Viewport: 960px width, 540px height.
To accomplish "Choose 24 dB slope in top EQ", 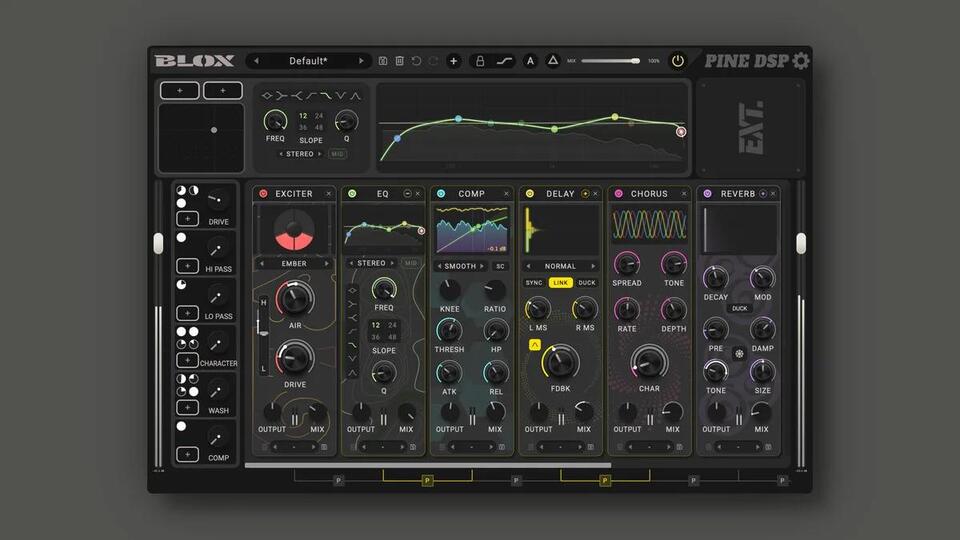I will tap(319, 116).
